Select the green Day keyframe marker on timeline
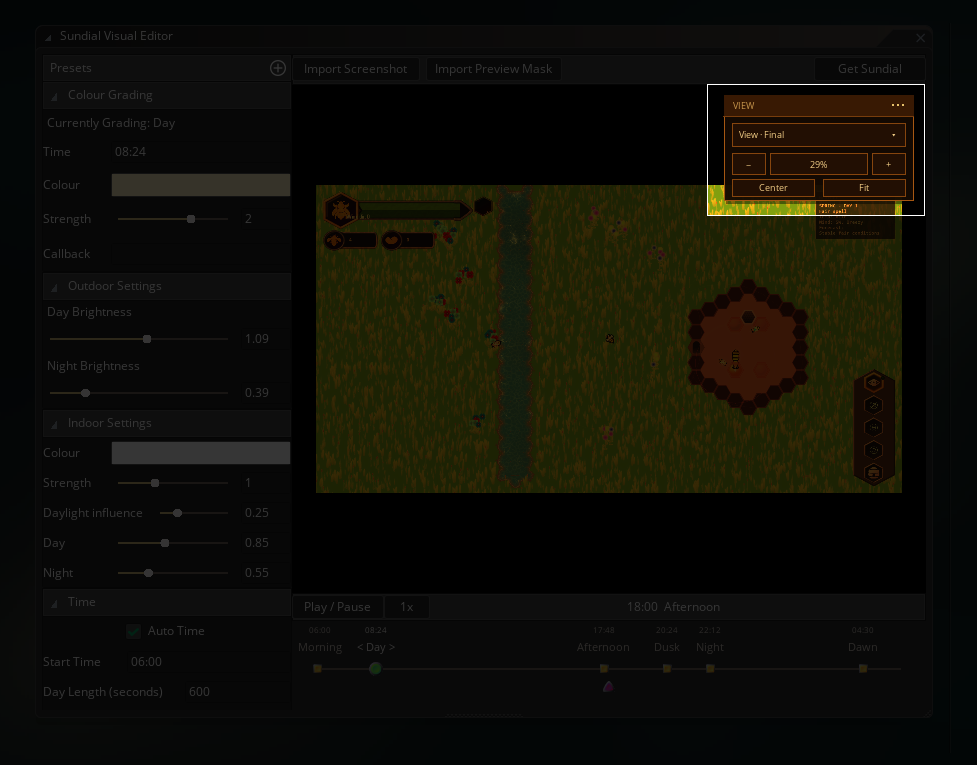 click(x=375, y=668)
